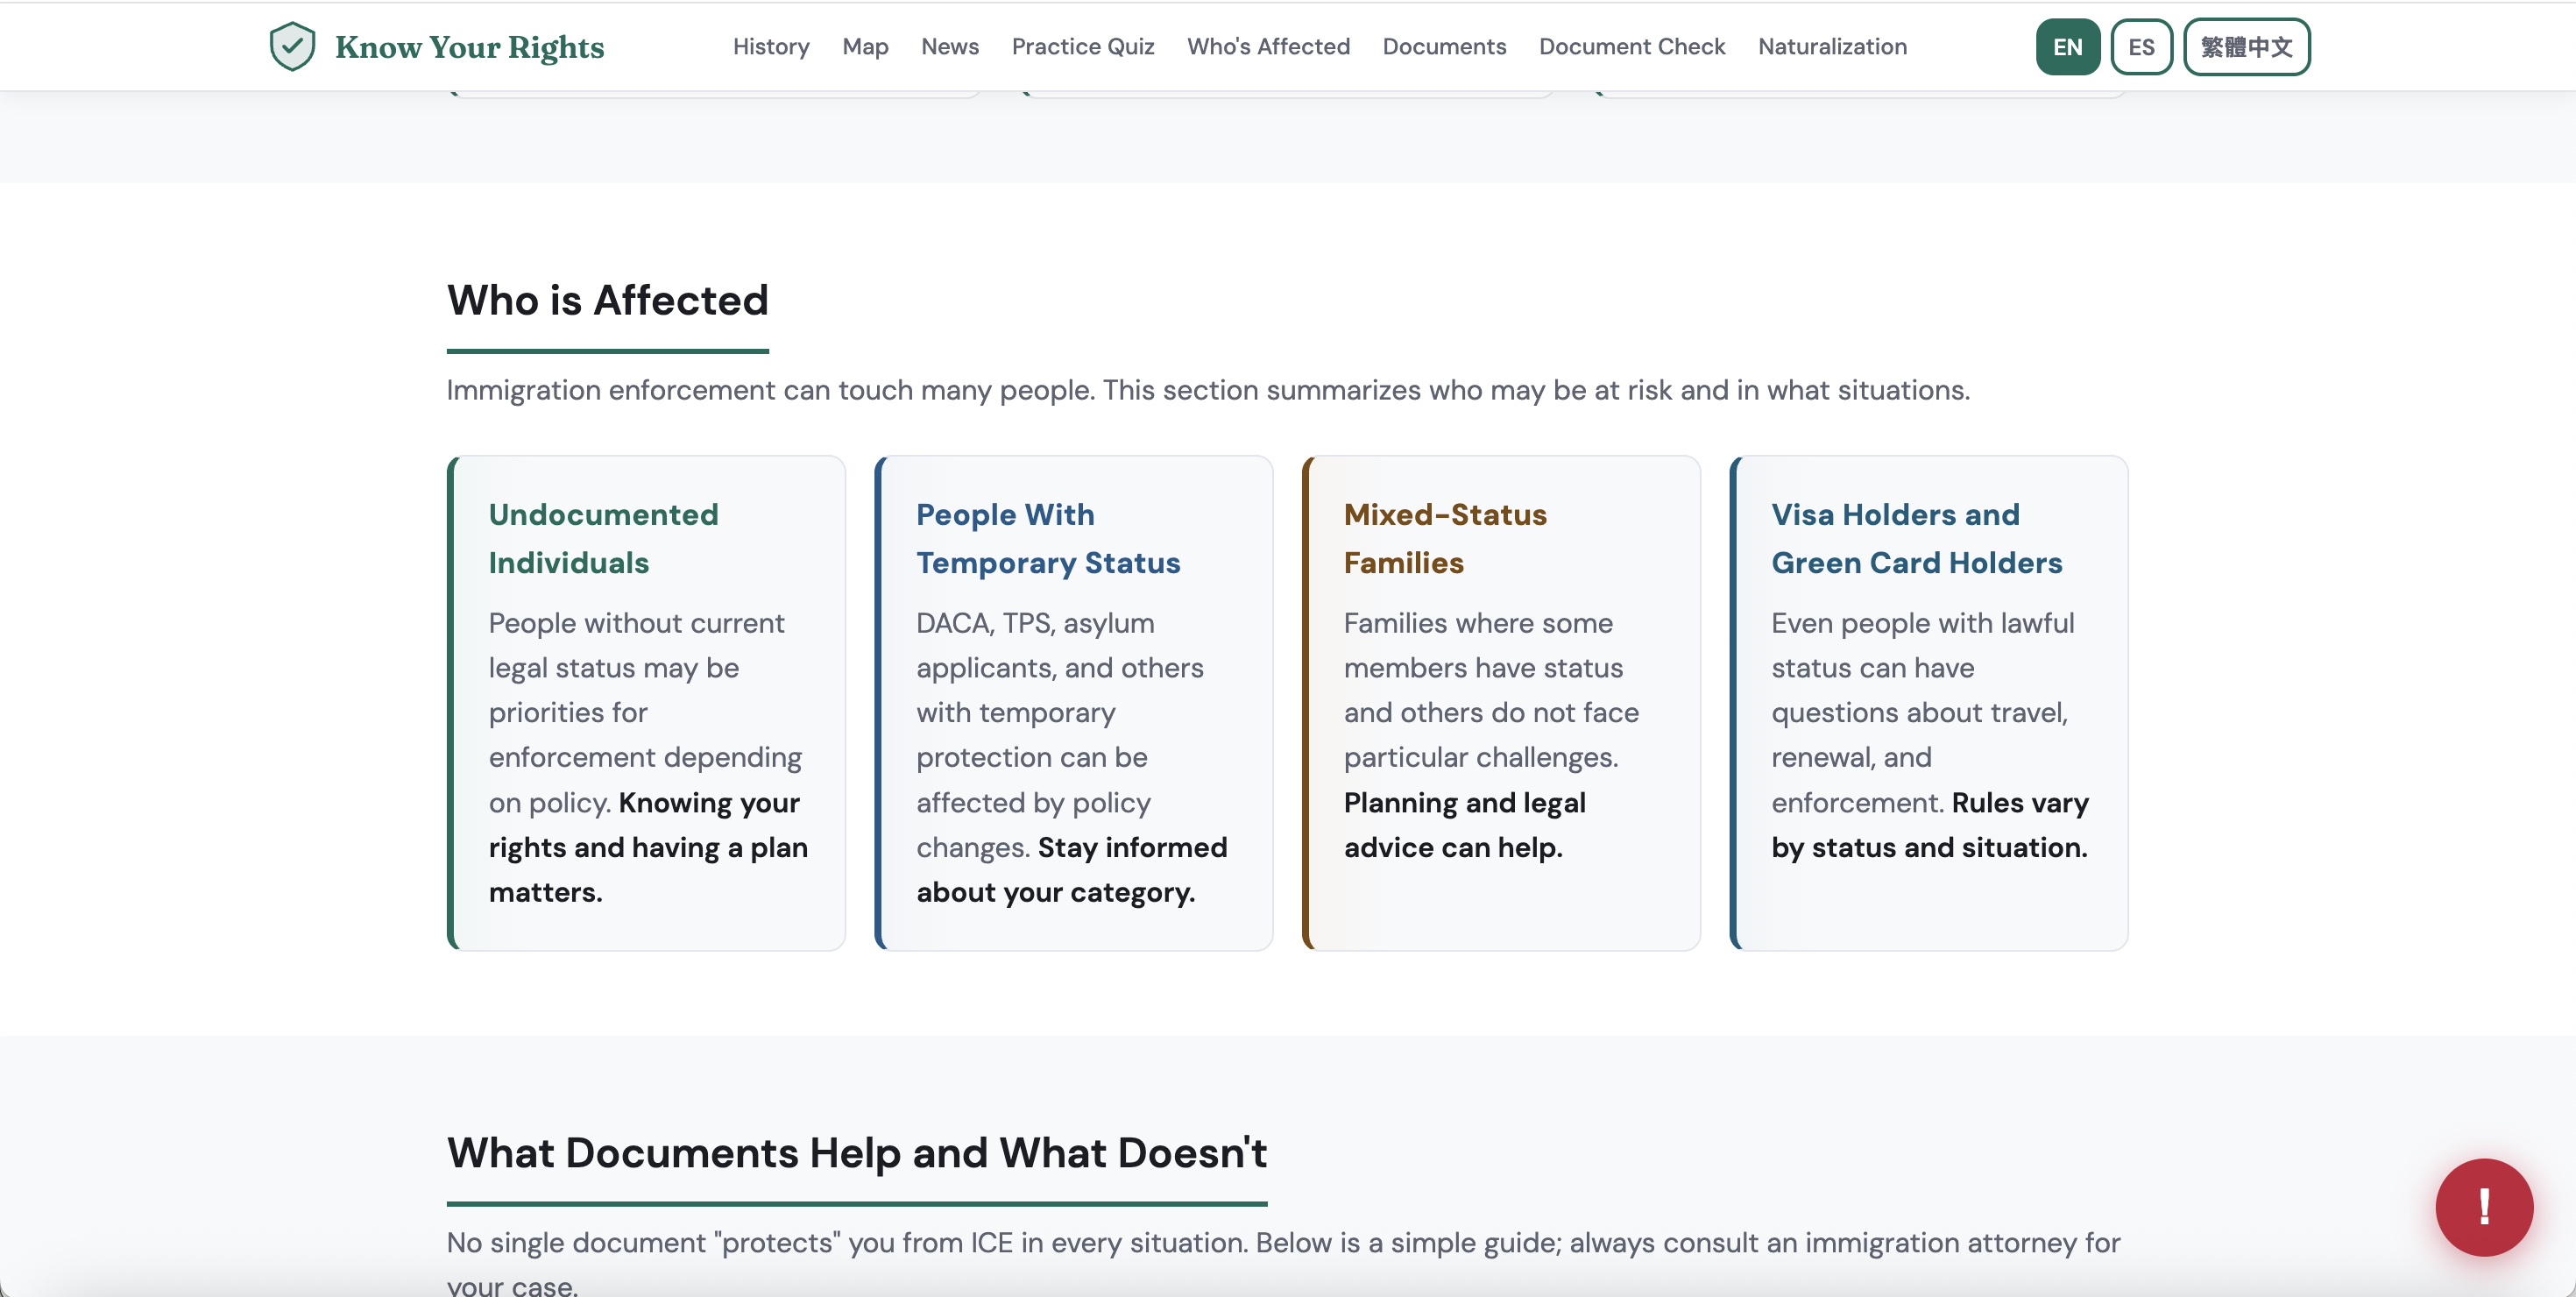Switch language to Spanish (ES)
This screenshot has width=2576, height=1297.
(x=2140, y=47)
